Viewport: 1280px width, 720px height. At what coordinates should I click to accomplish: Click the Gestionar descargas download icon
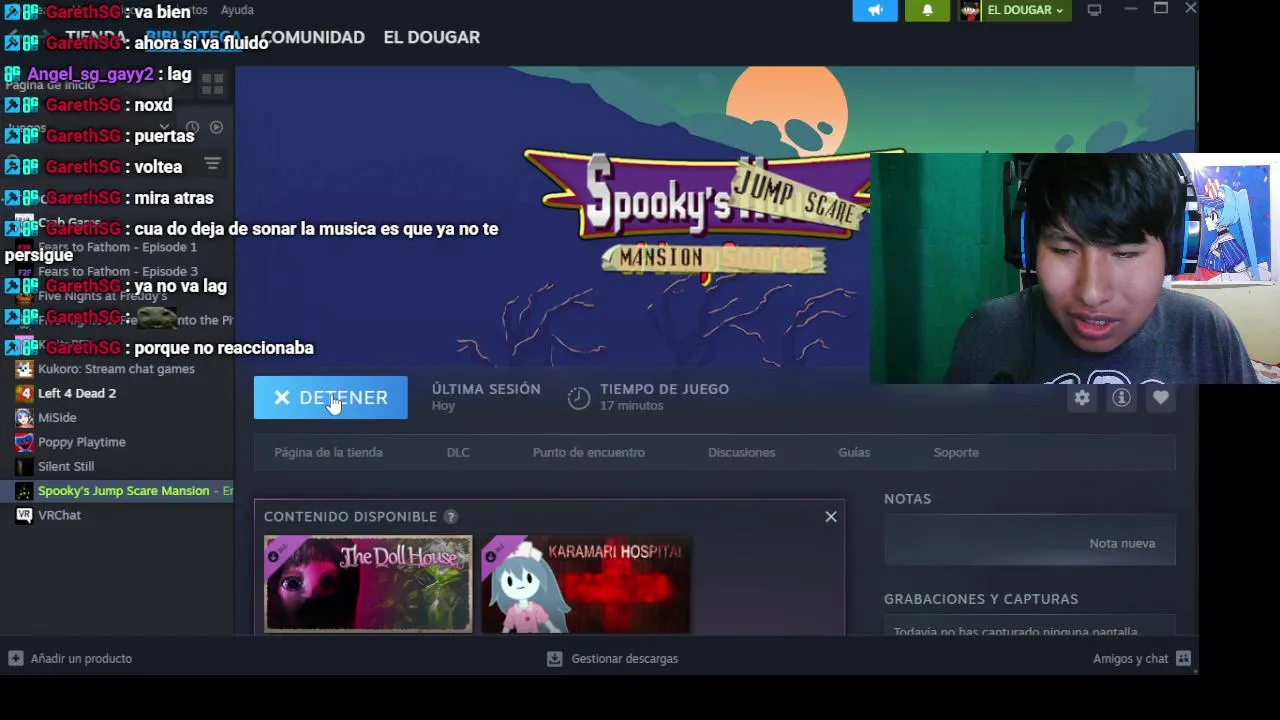coord(555,659)
